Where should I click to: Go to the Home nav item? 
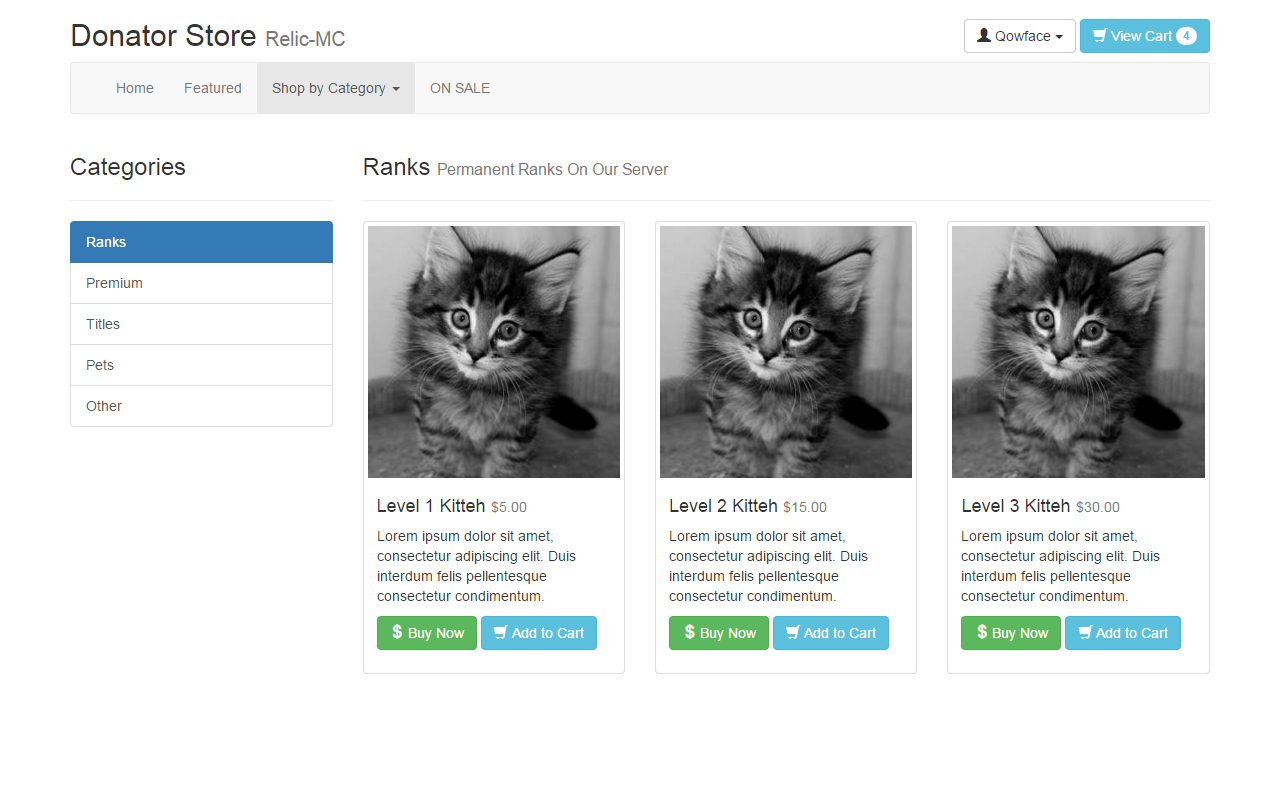tap(135, 88)
